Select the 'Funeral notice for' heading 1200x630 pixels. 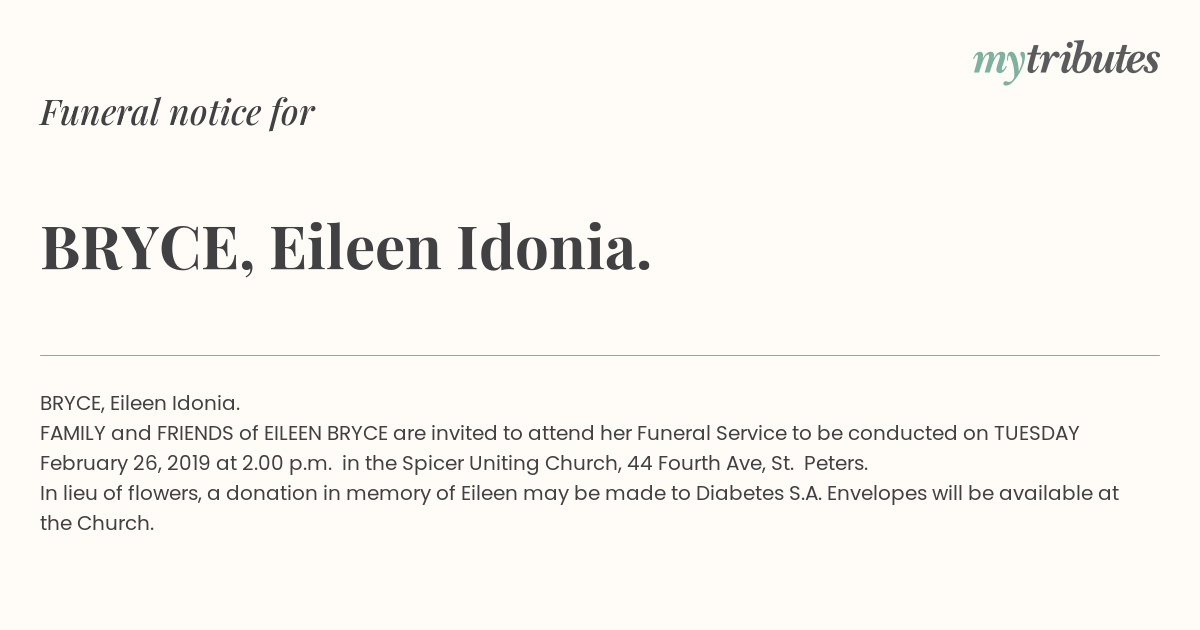click(x=177, y=113)
